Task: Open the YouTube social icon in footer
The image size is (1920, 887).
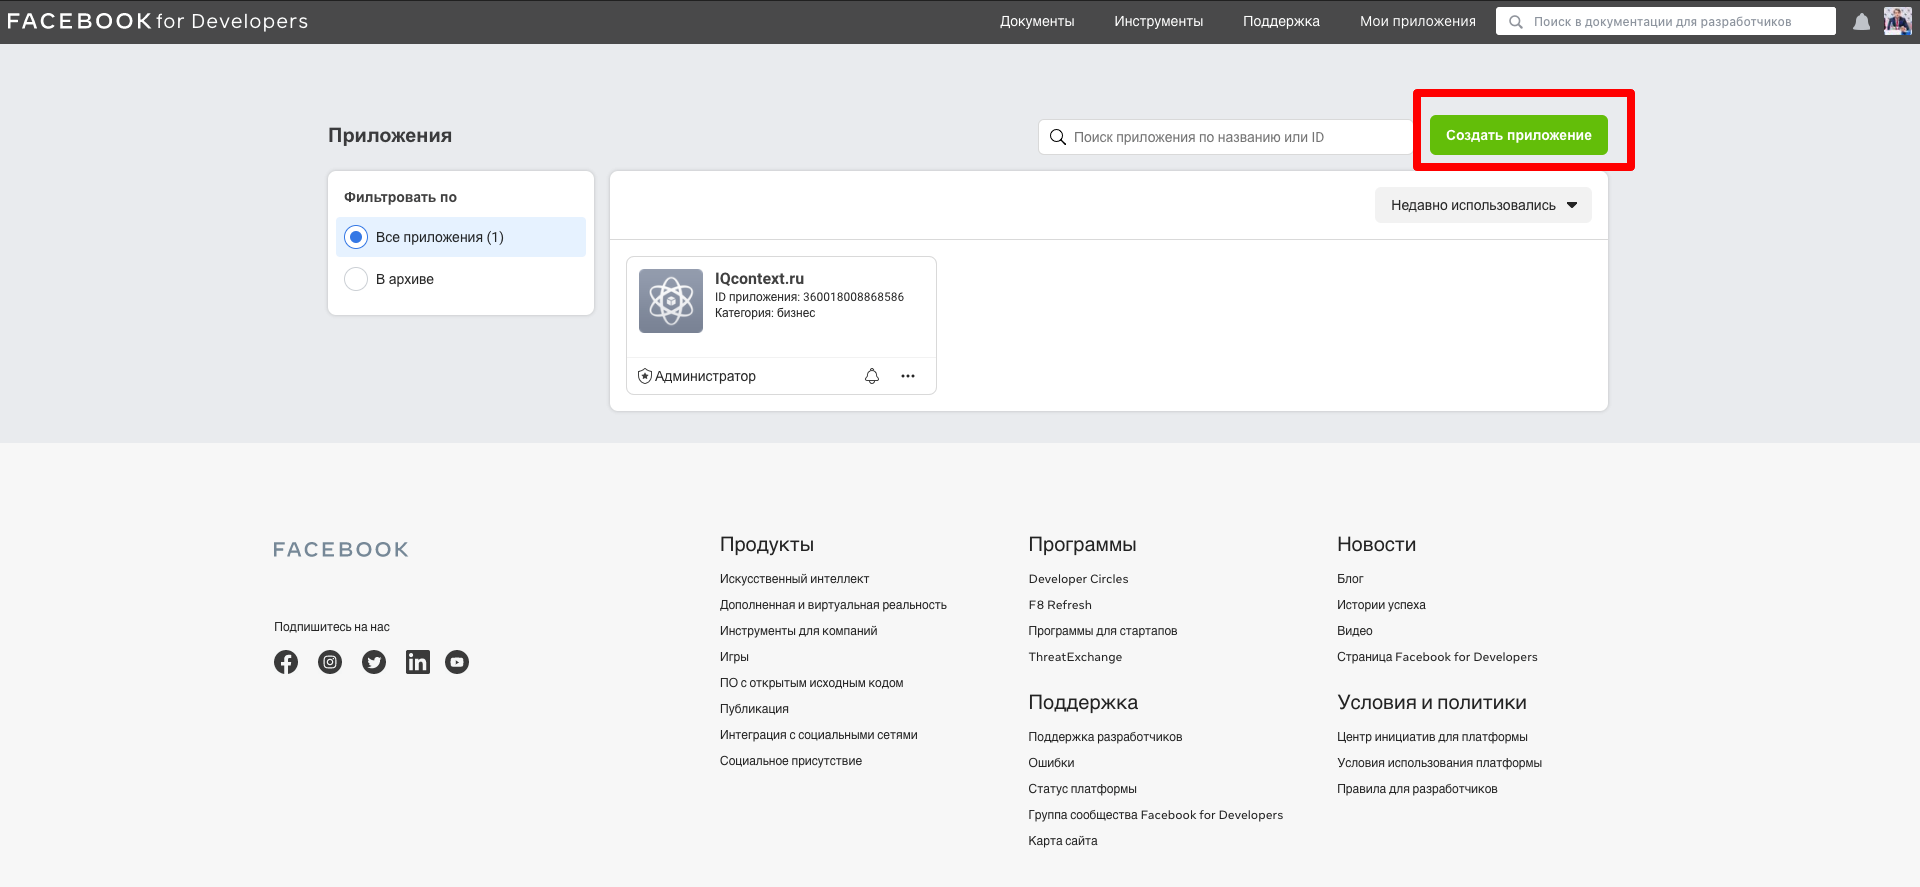Action: click(457, 662)
